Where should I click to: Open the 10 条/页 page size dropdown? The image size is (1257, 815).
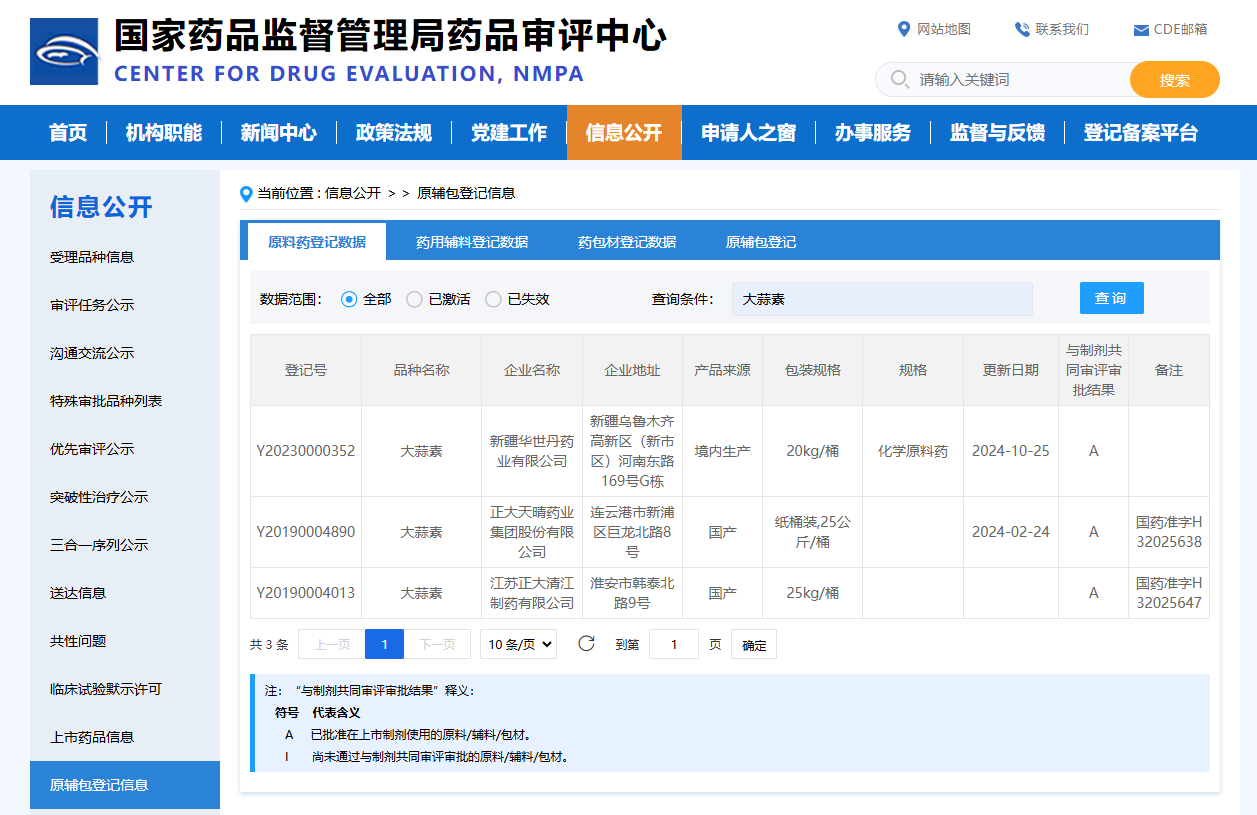518,644
